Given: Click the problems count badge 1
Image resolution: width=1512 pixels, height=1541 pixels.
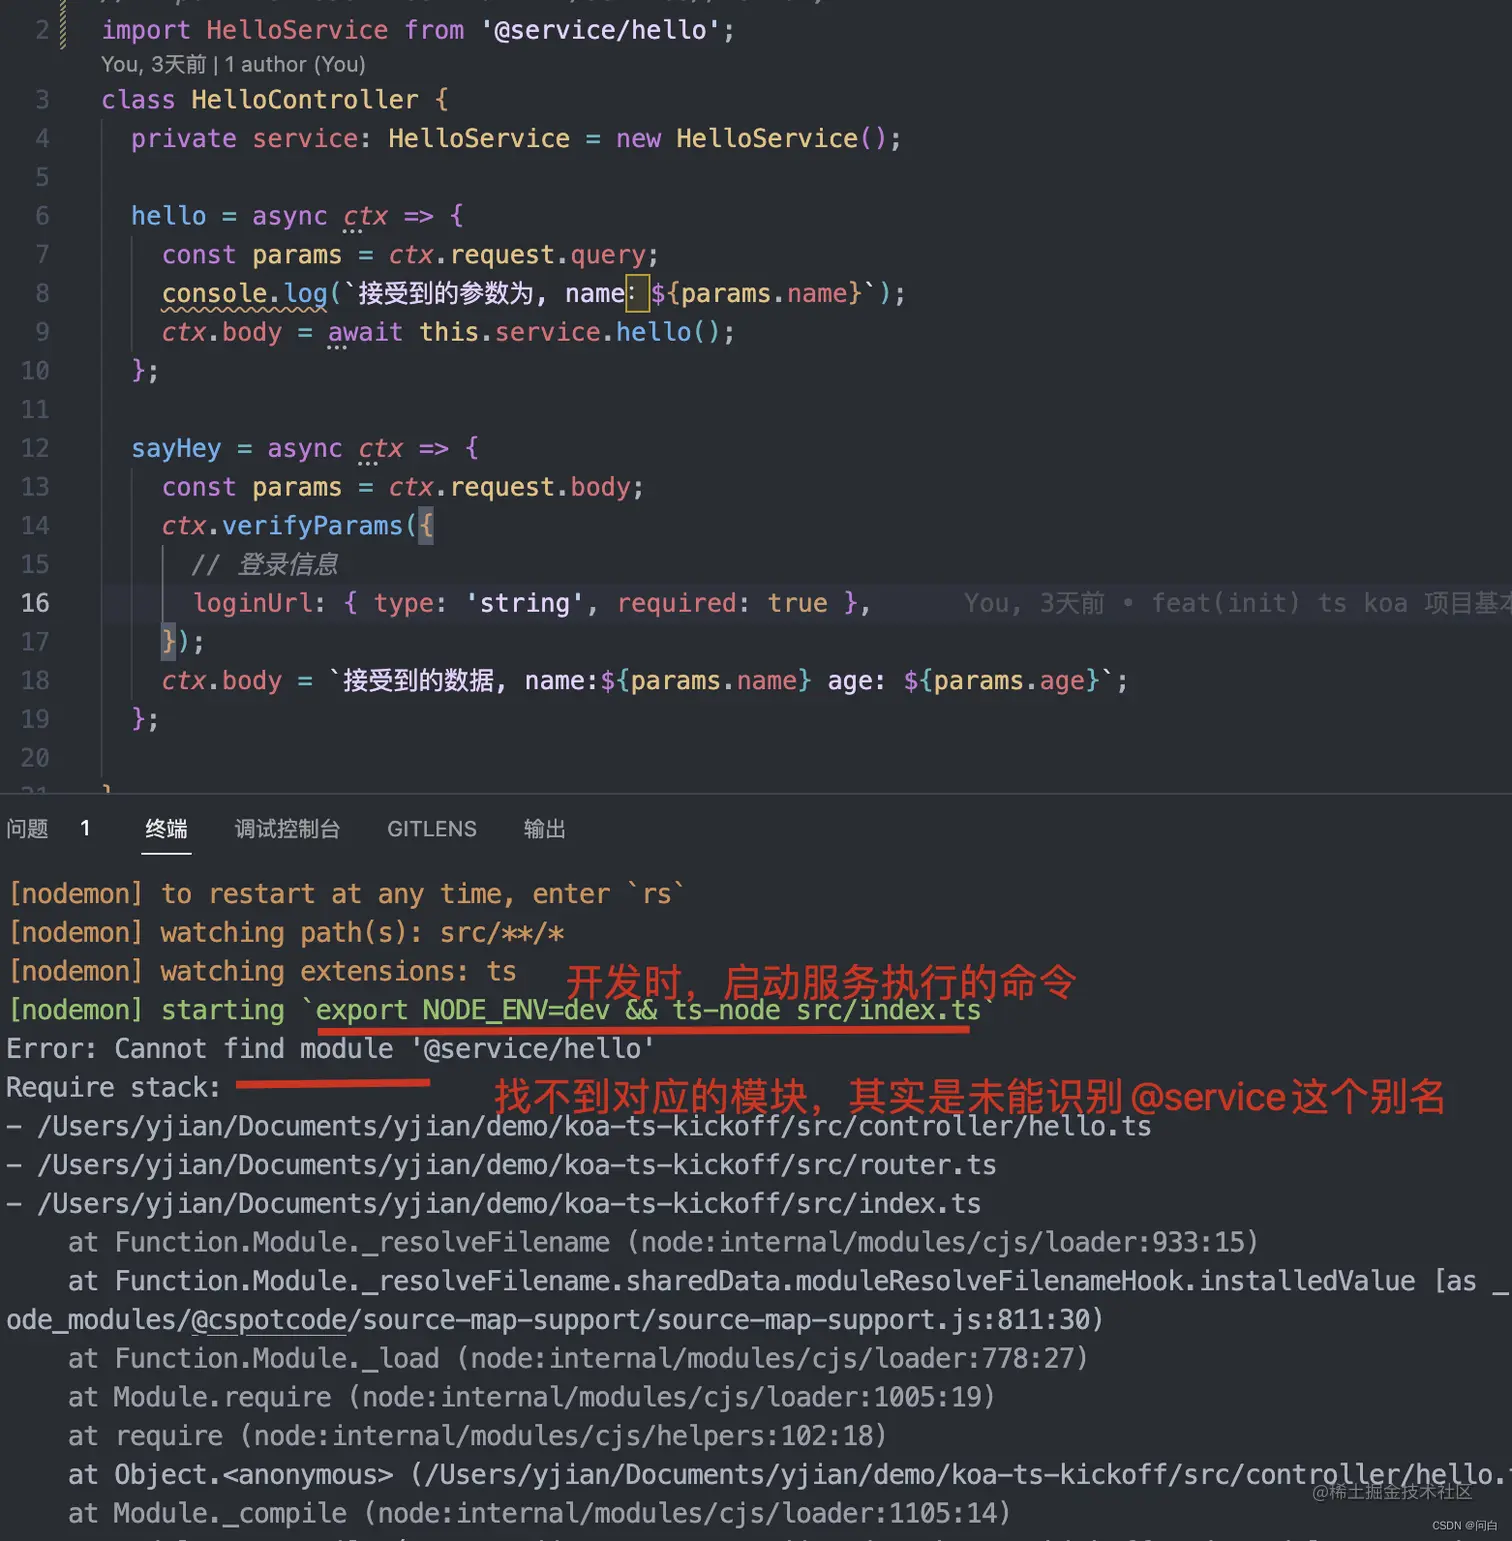Looking at the screenshot, I should (x=85, y=829).
